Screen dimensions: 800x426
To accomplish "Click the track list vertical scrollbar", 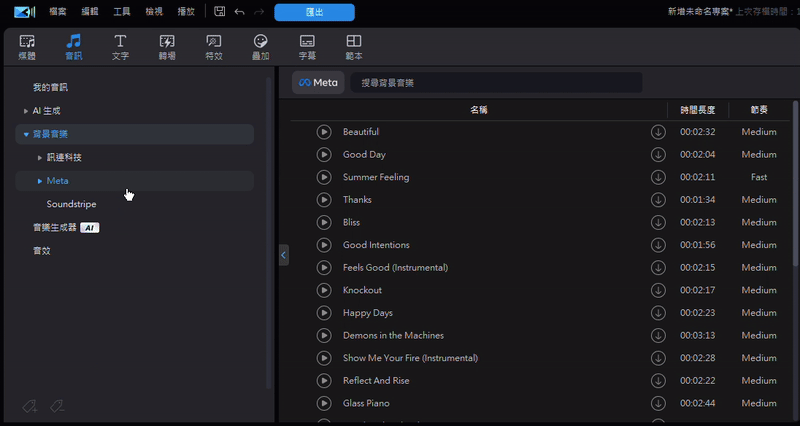I will pos(796,184).
